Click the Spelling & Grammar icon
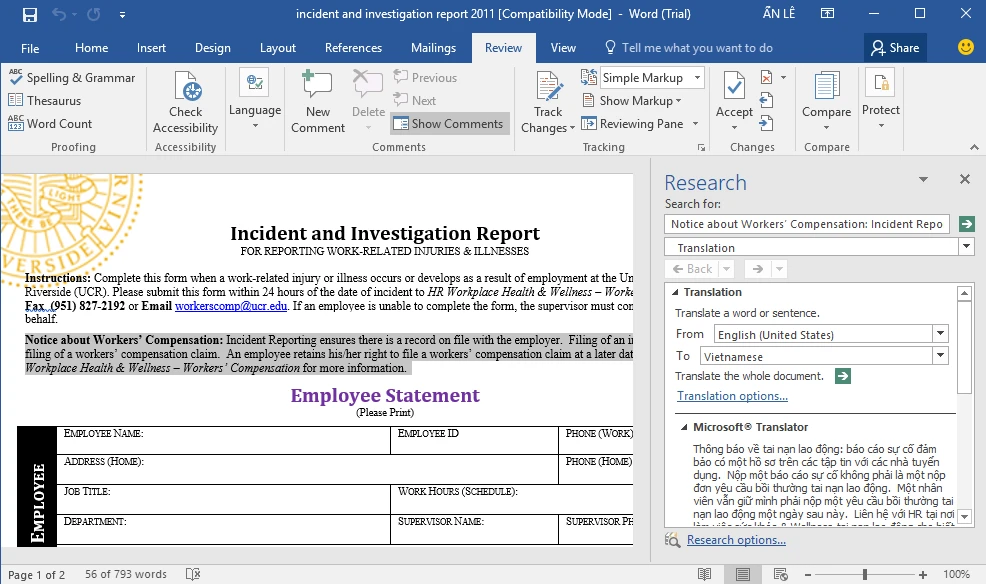Screen dimensions: 986x584 pos(16,78)
